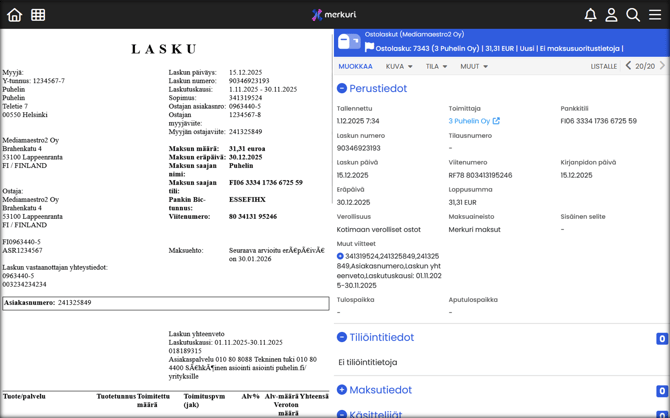Screen dimensions: 670x418
Task: Open the MUUT dropdown menu
Action: click(x=474, y=67)
